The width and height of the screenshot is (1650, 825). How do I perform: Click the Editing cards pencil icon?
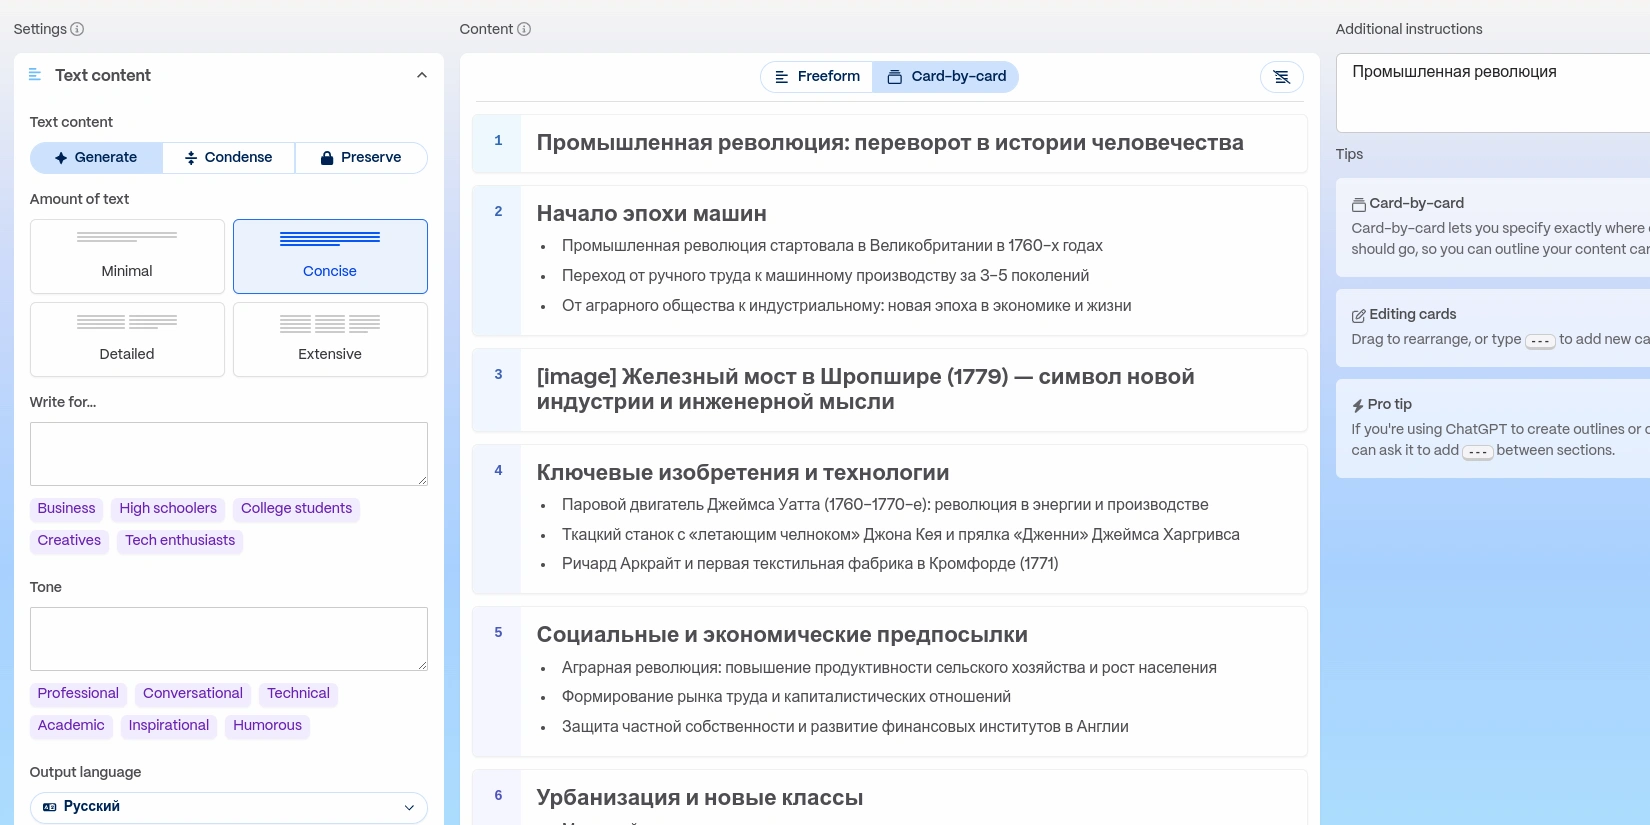pyautogui.click(x=1358, y=315)
